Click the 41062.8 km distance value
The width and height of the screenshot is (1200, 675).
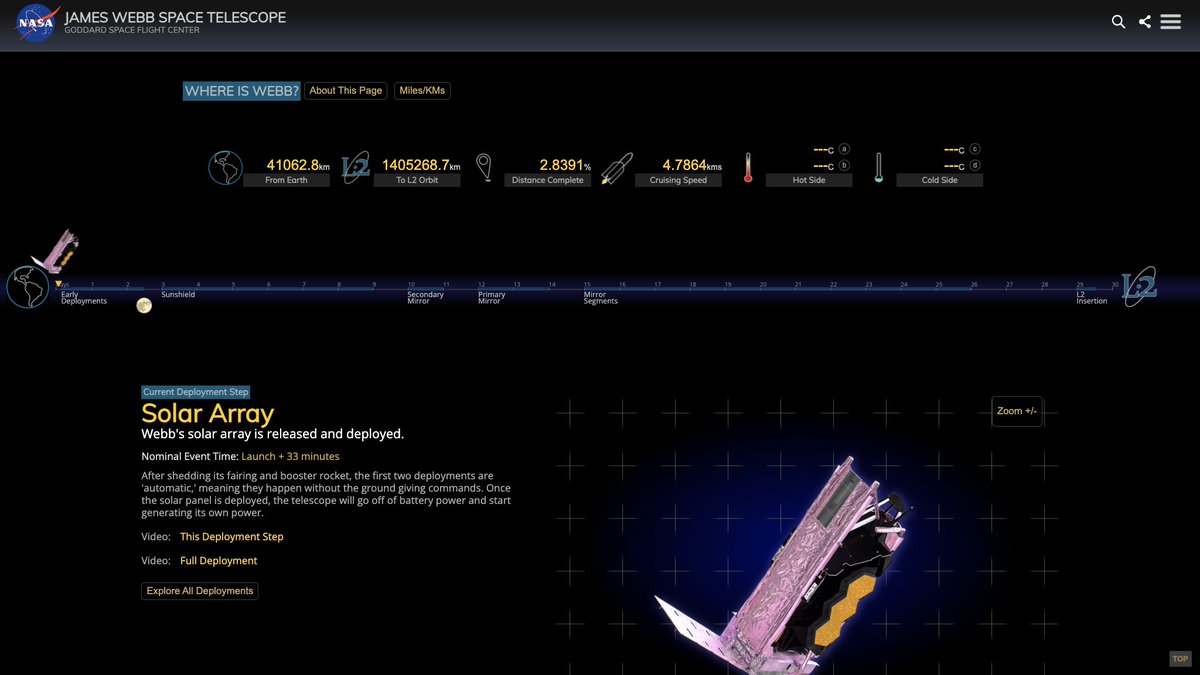click(298, 165)
